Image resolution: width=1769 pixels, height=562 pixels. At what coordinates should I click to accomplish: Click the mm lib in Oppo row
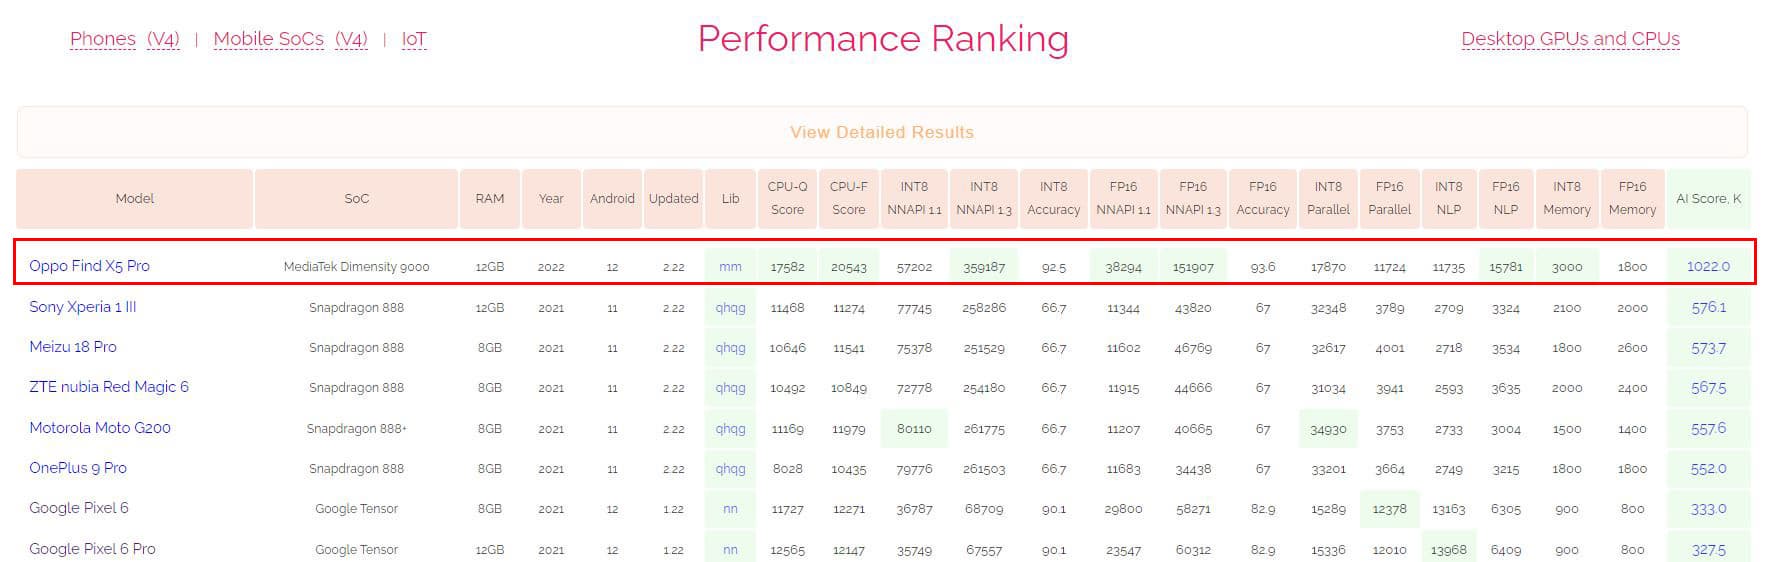click(x=731, y=267)
